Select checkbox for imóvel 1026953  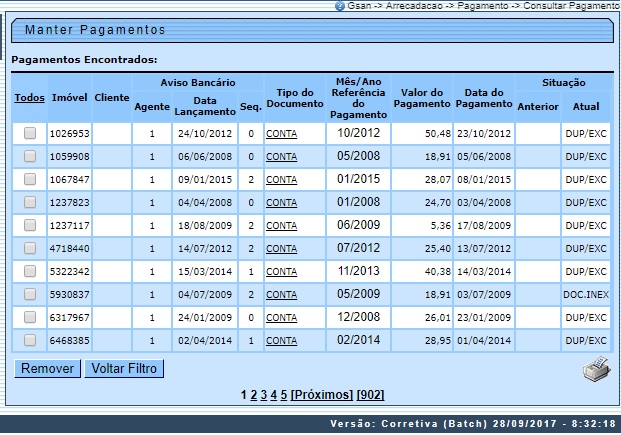(30, 133)
